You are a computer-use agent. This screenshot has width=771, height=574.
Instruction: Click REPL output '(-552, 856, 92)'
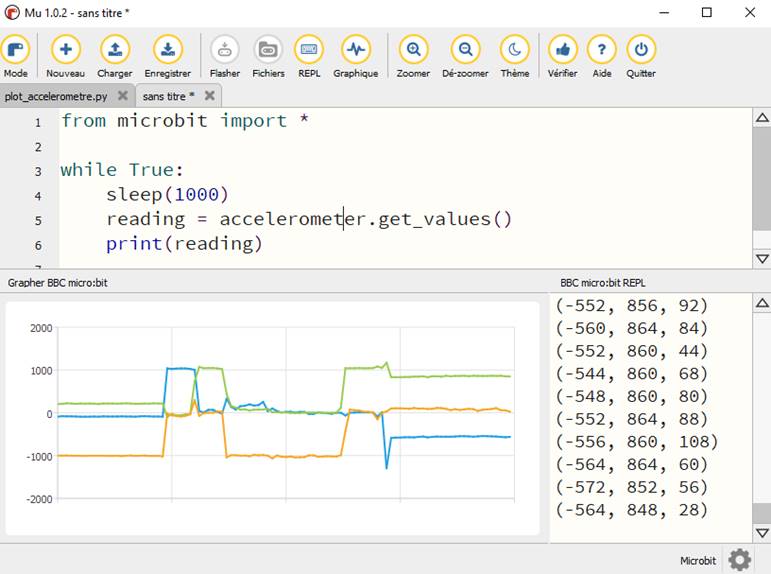[631, 305]
